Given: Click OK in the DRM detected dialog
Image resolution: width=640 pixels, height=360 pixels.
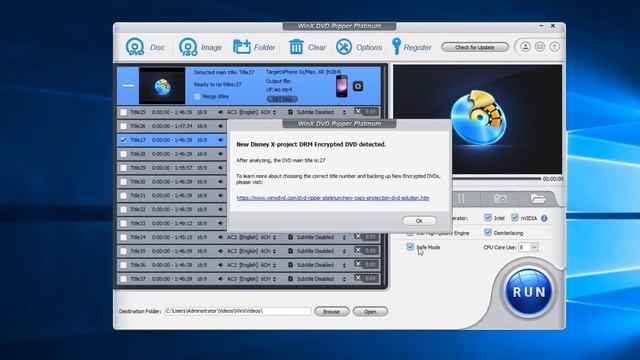Looking at the screenshot, I should (419, 221).
